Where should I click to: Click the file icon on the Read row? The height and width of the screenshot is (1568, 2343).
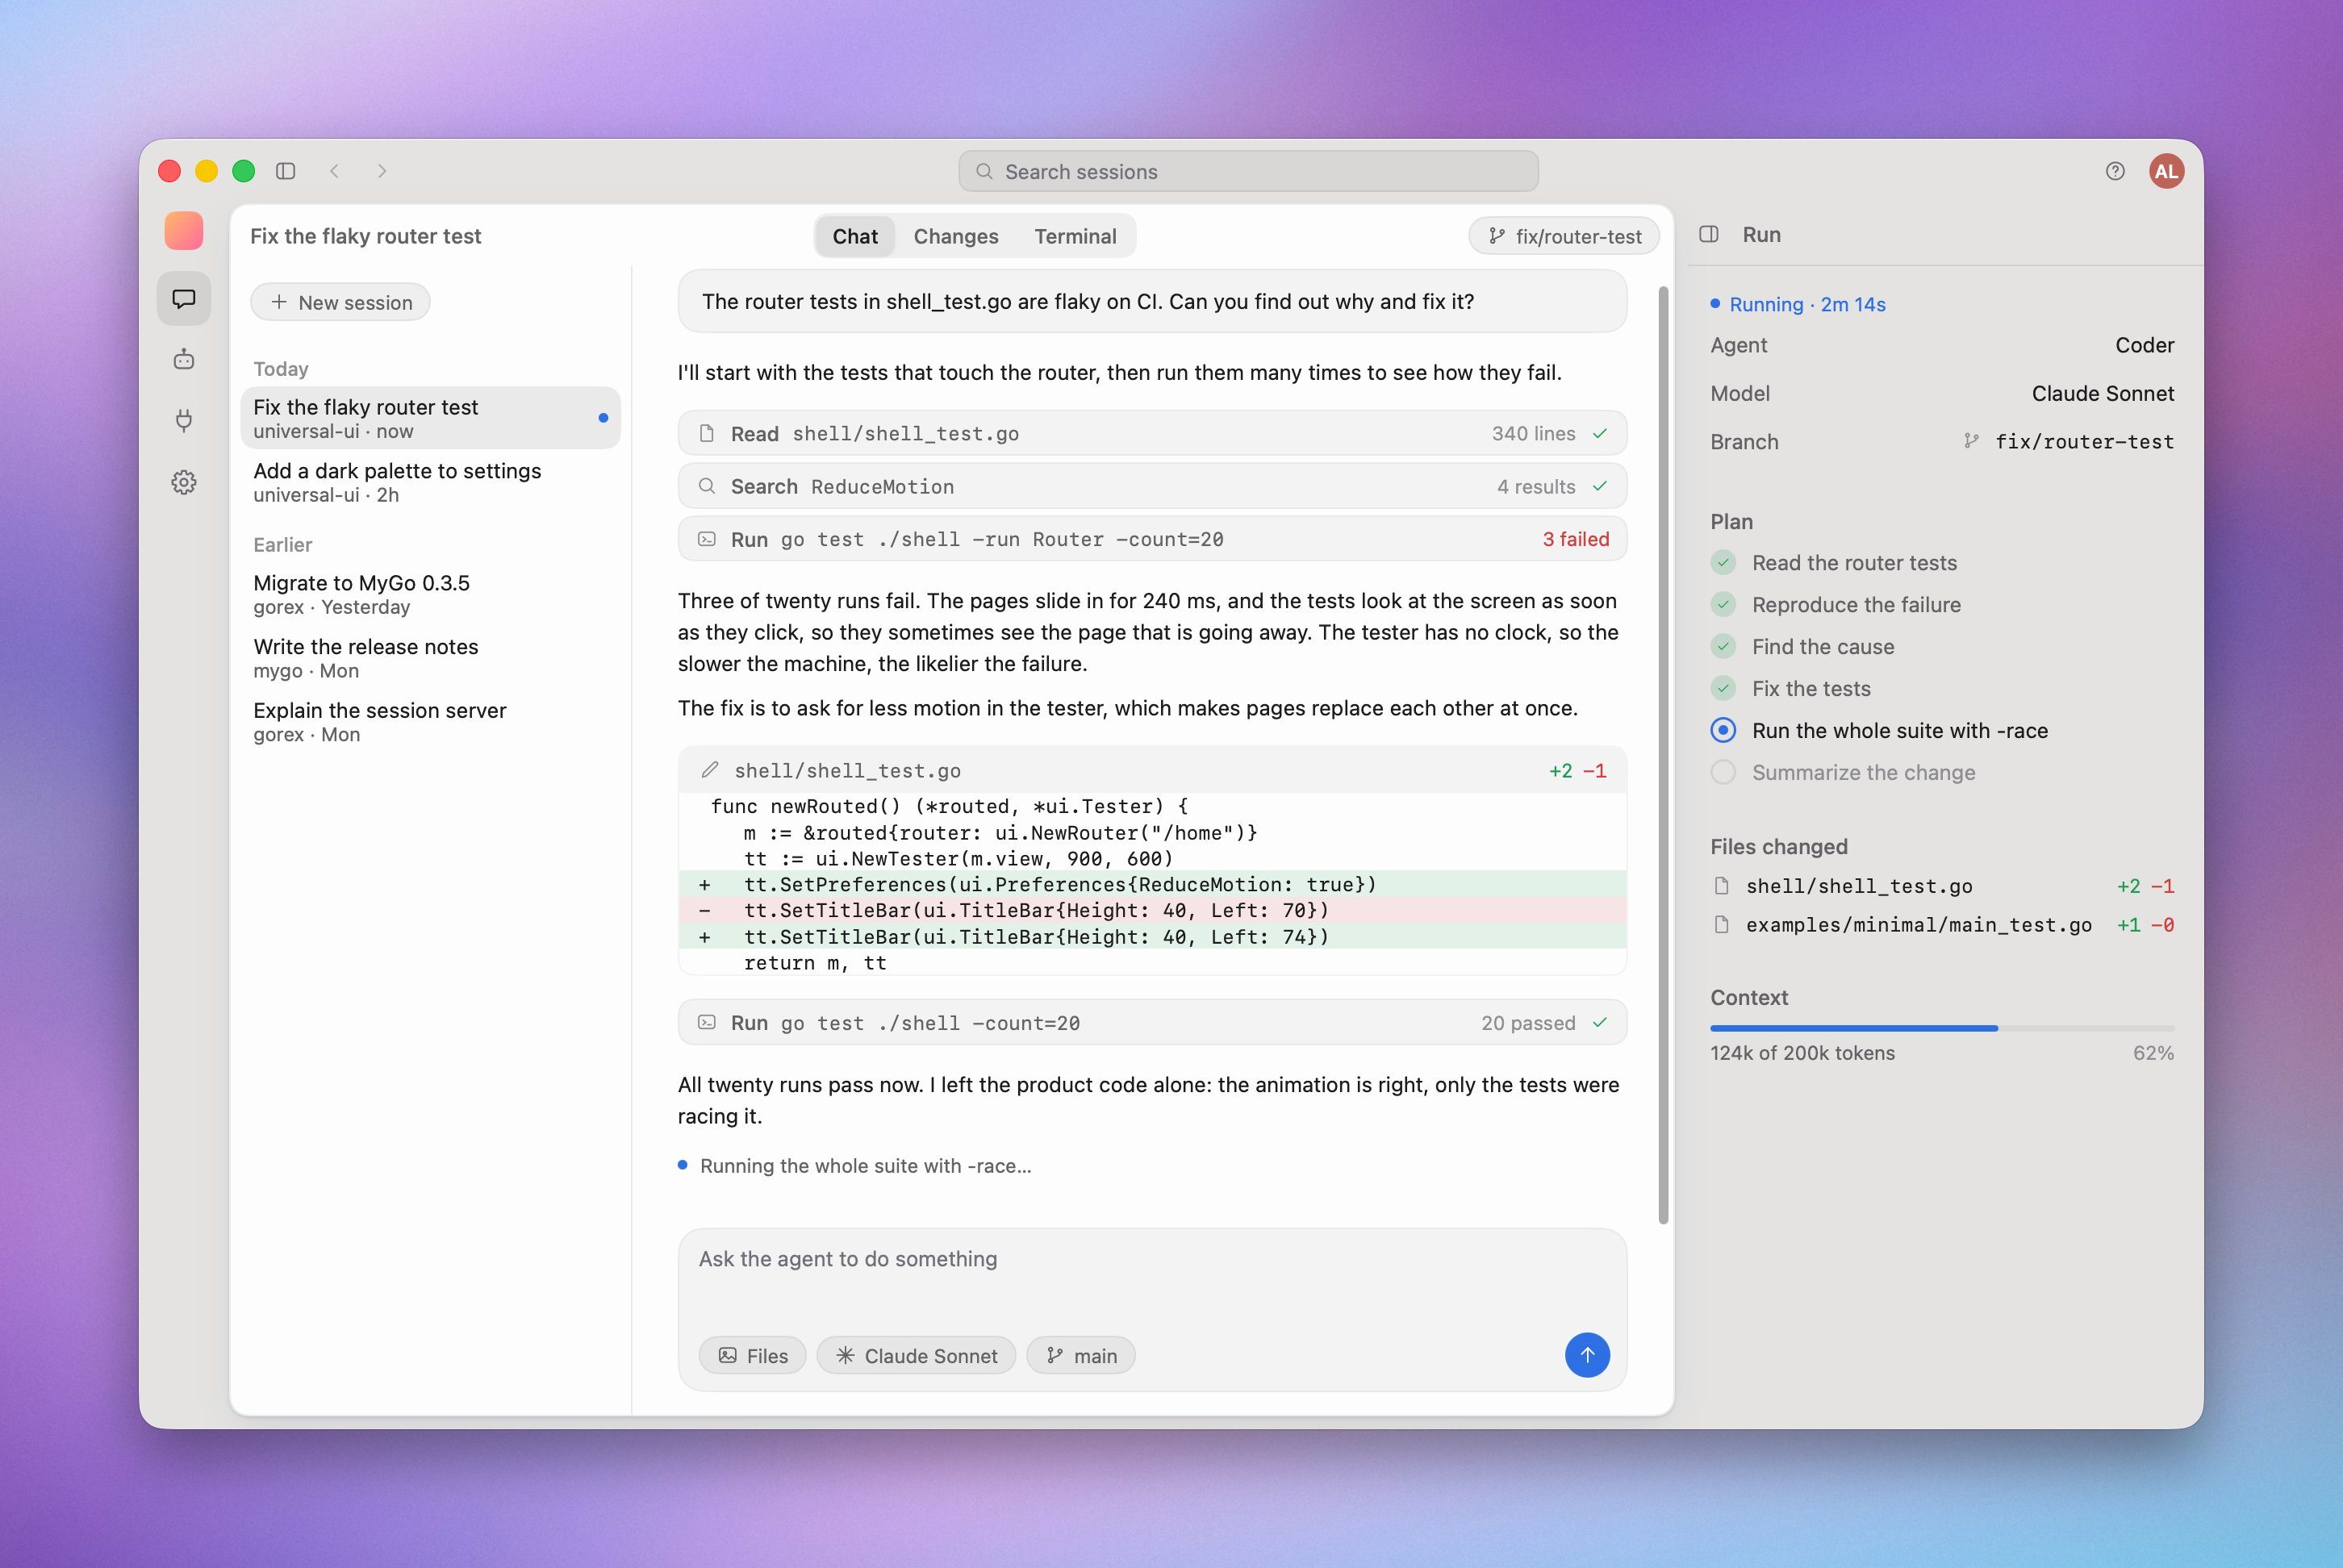tap(707, 433)
